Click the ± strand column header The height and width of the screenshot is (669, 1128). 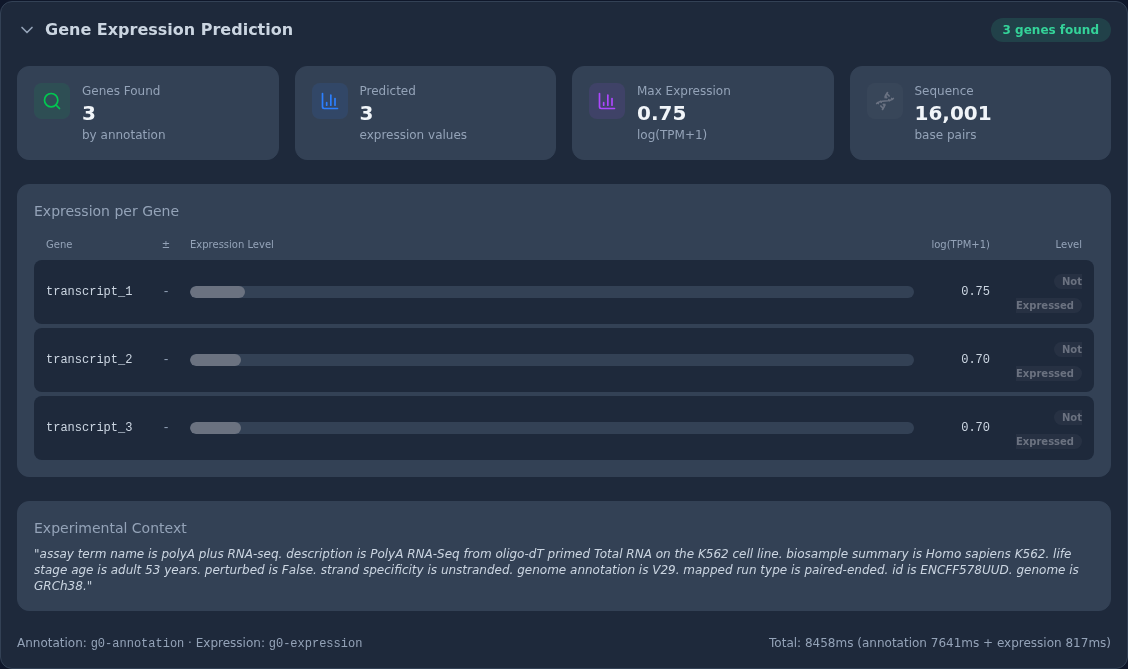click(x=166, y=245)
